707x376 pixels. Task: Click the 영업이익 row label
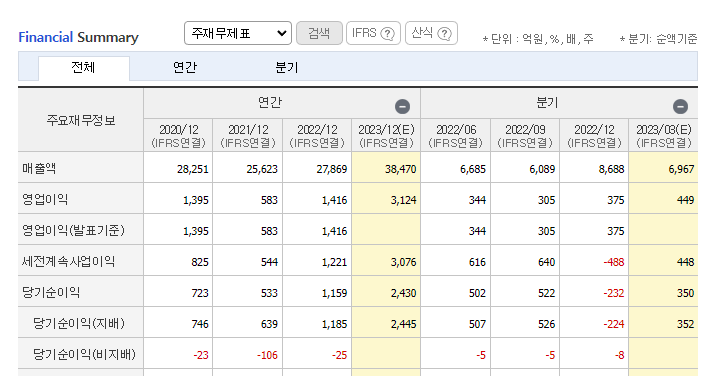[45, 200]
